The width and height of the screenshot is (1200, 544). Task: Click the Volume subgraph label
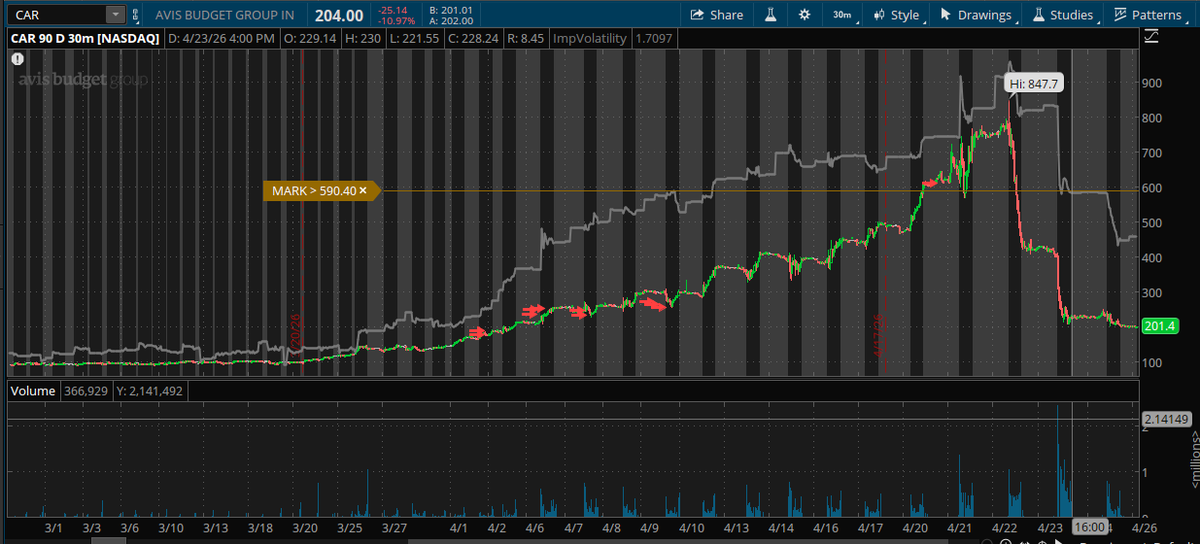(x=32, y=392)
